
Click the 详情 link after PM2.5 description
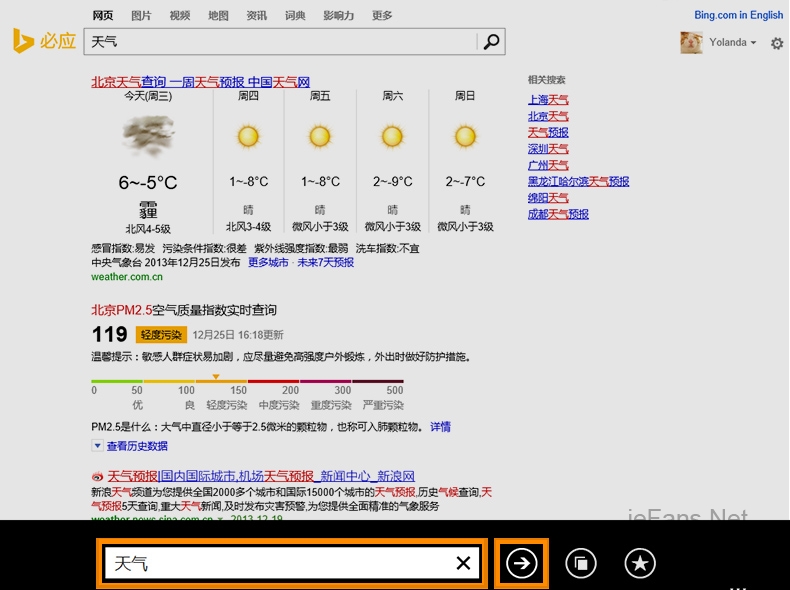coord(440,427)
